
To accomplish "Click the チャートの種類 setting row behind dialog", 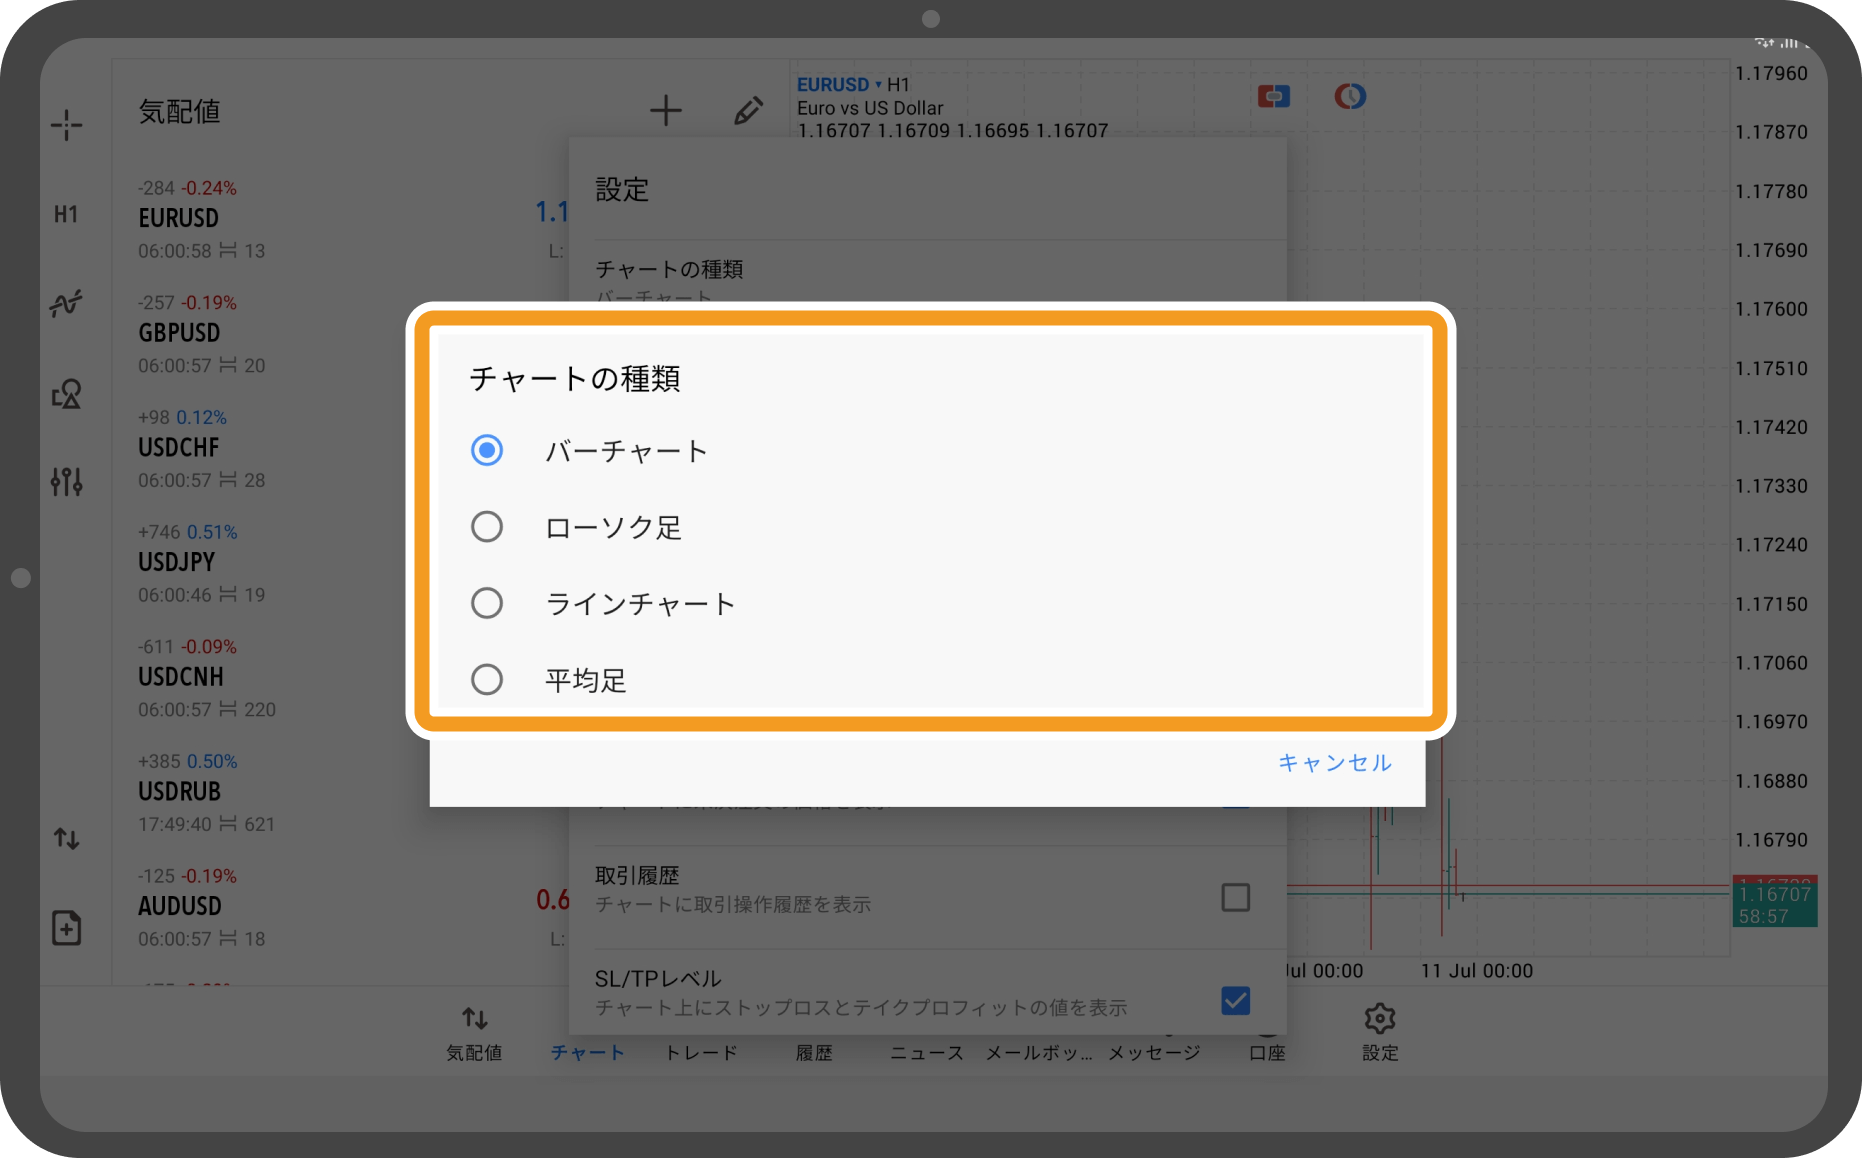I will (x=927, y=272).
